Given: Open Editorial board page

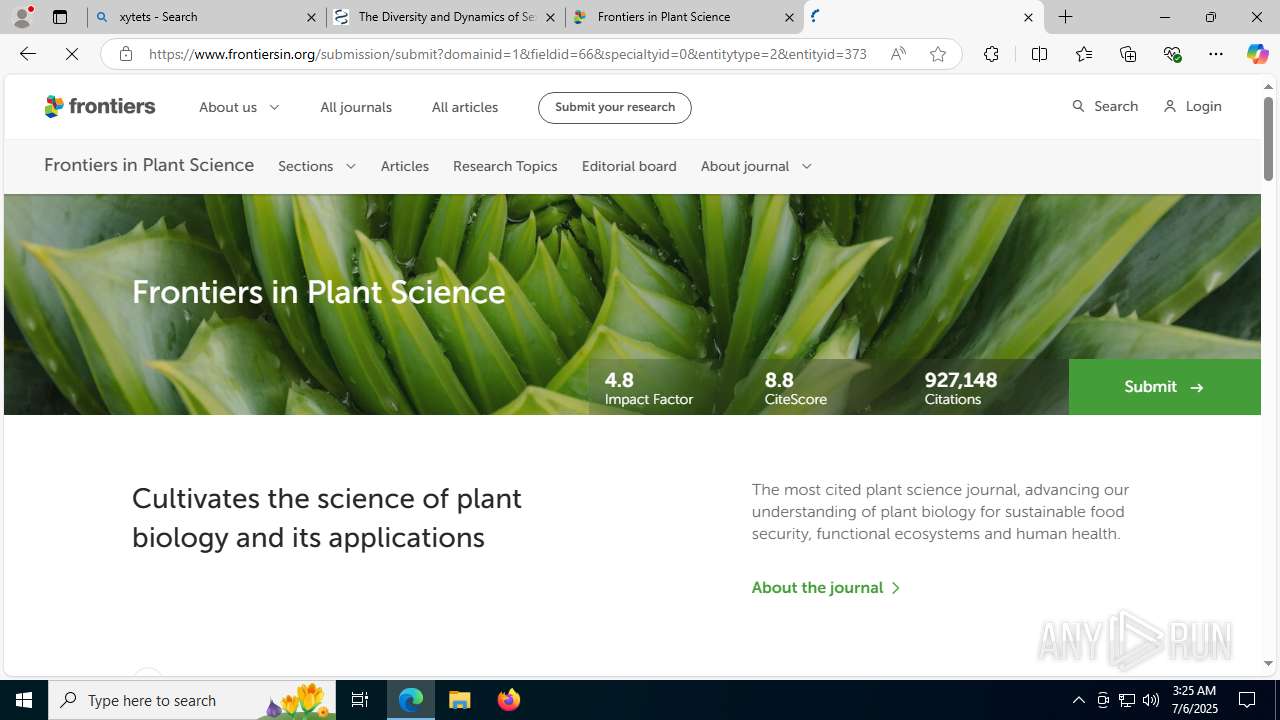Looking at the screenshot, I should click(629, 166).
